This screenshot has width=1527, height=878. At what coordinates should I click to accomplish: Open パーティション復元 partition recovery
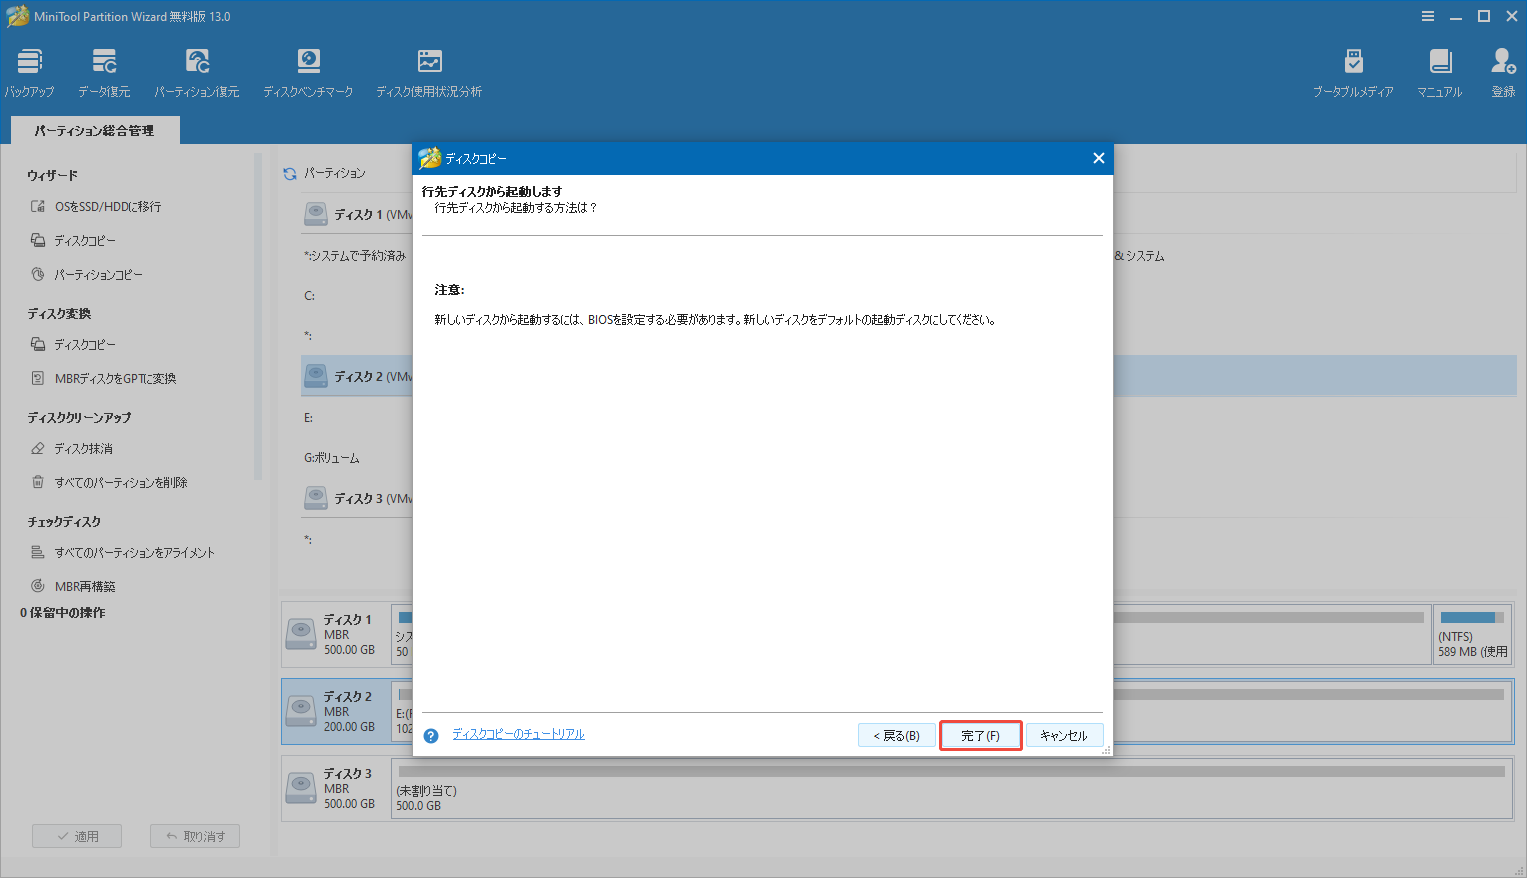pyautogui.click(x=197, y=70)
